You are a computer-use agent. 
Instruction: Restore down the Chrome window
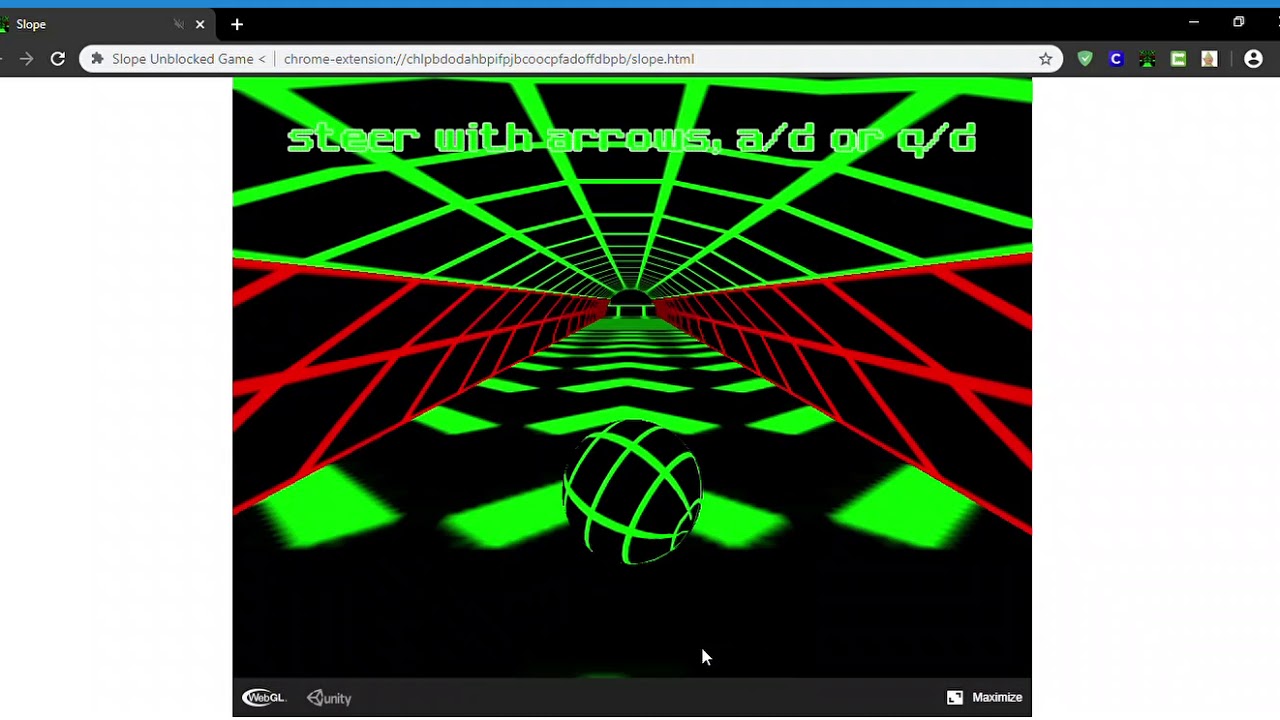(x=1238, y=22)
